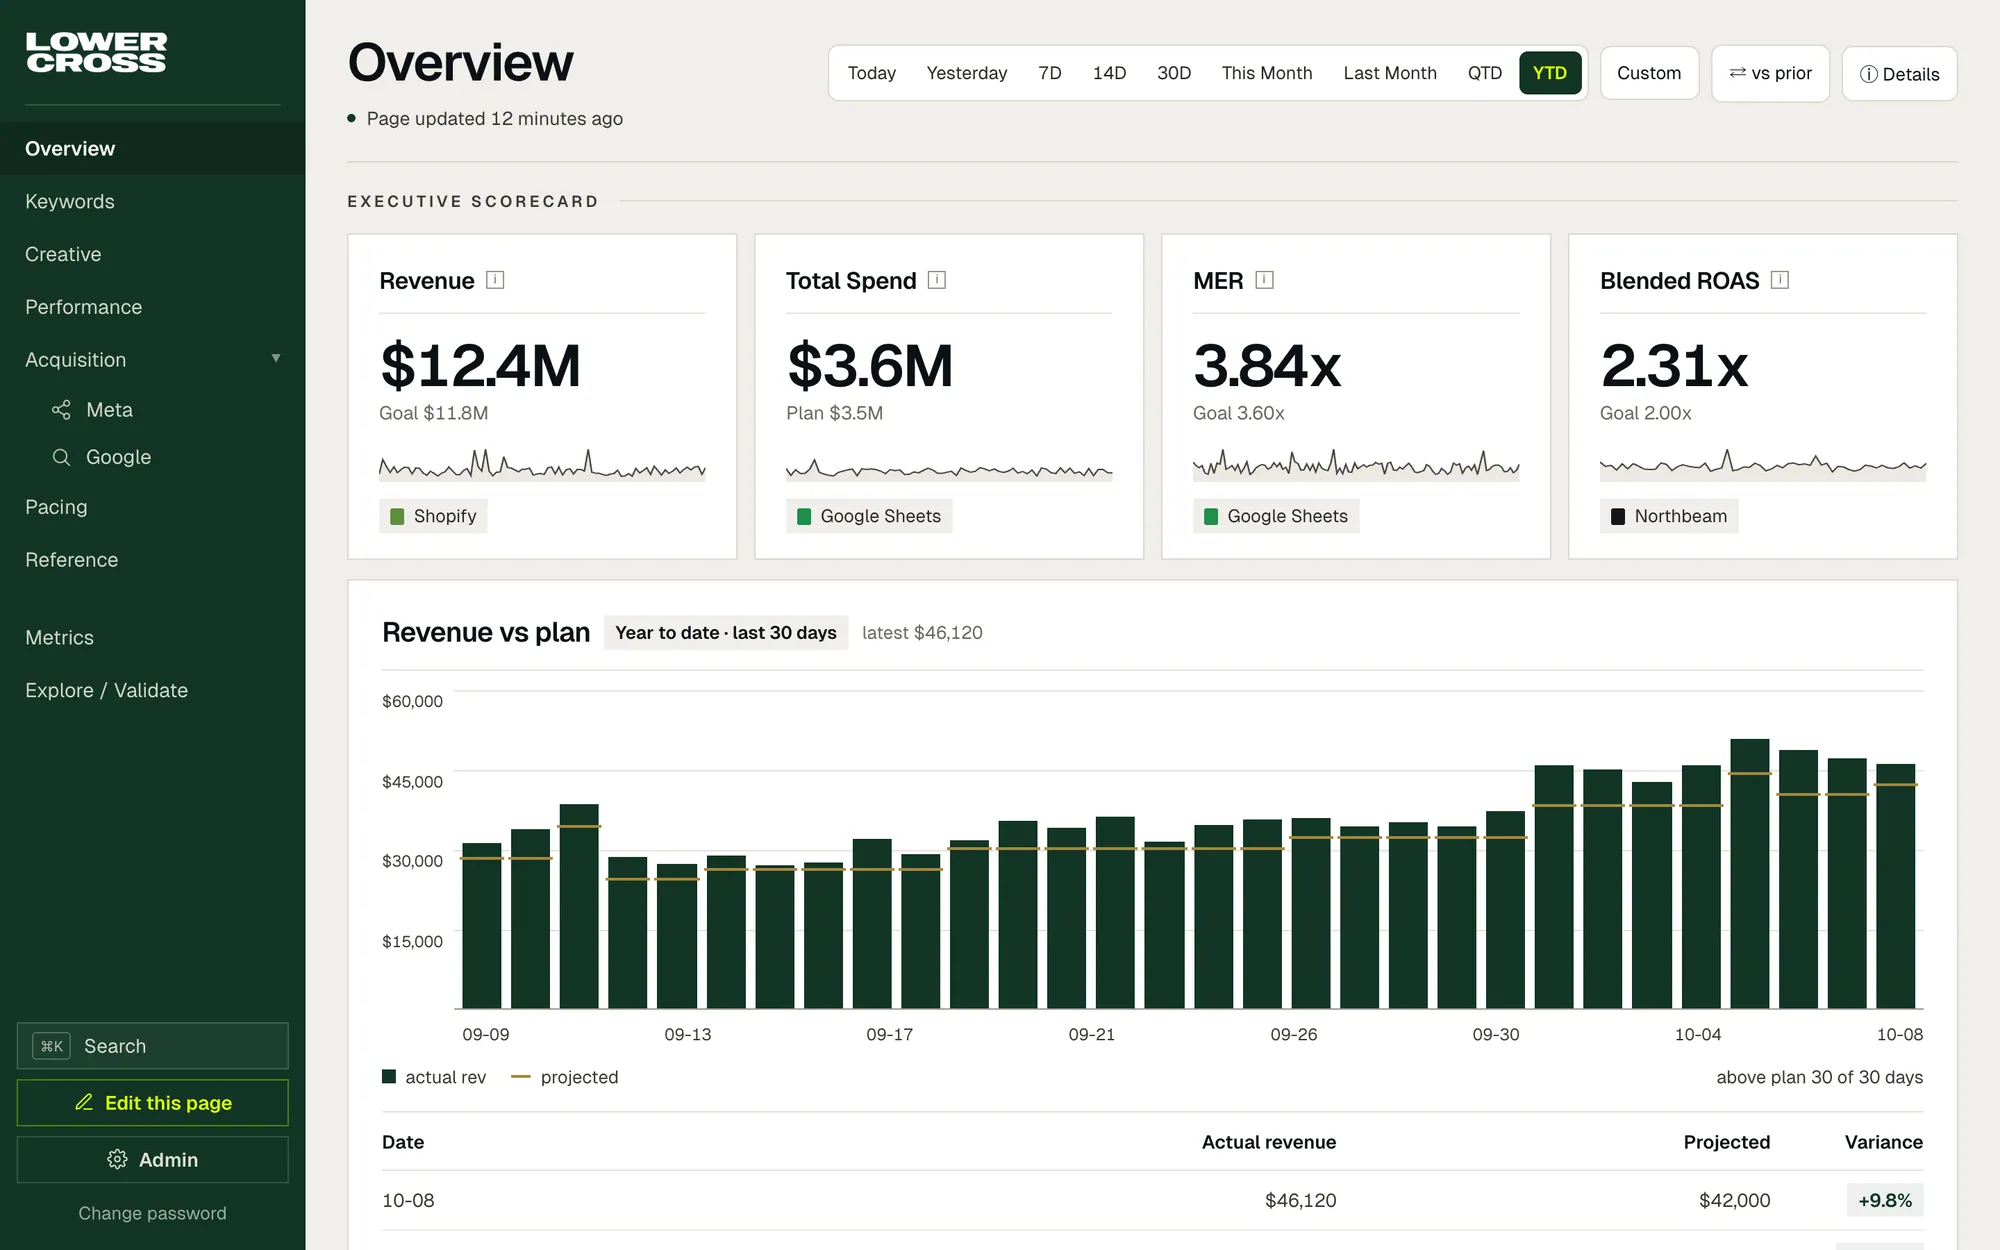Select This Month range
This screenshot has width=2000, height=1250.
tap(1266, 73)
